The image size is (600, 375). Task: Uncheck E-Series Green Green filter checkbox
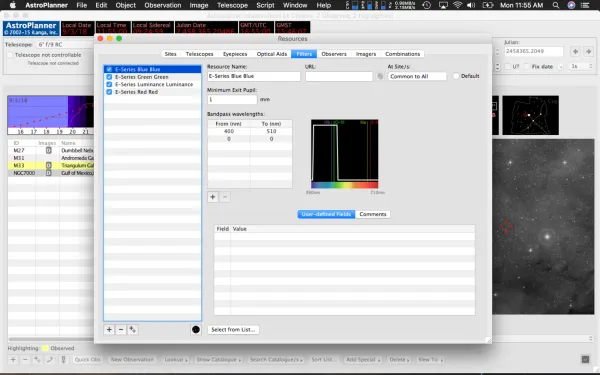click(x=109, y=77)
